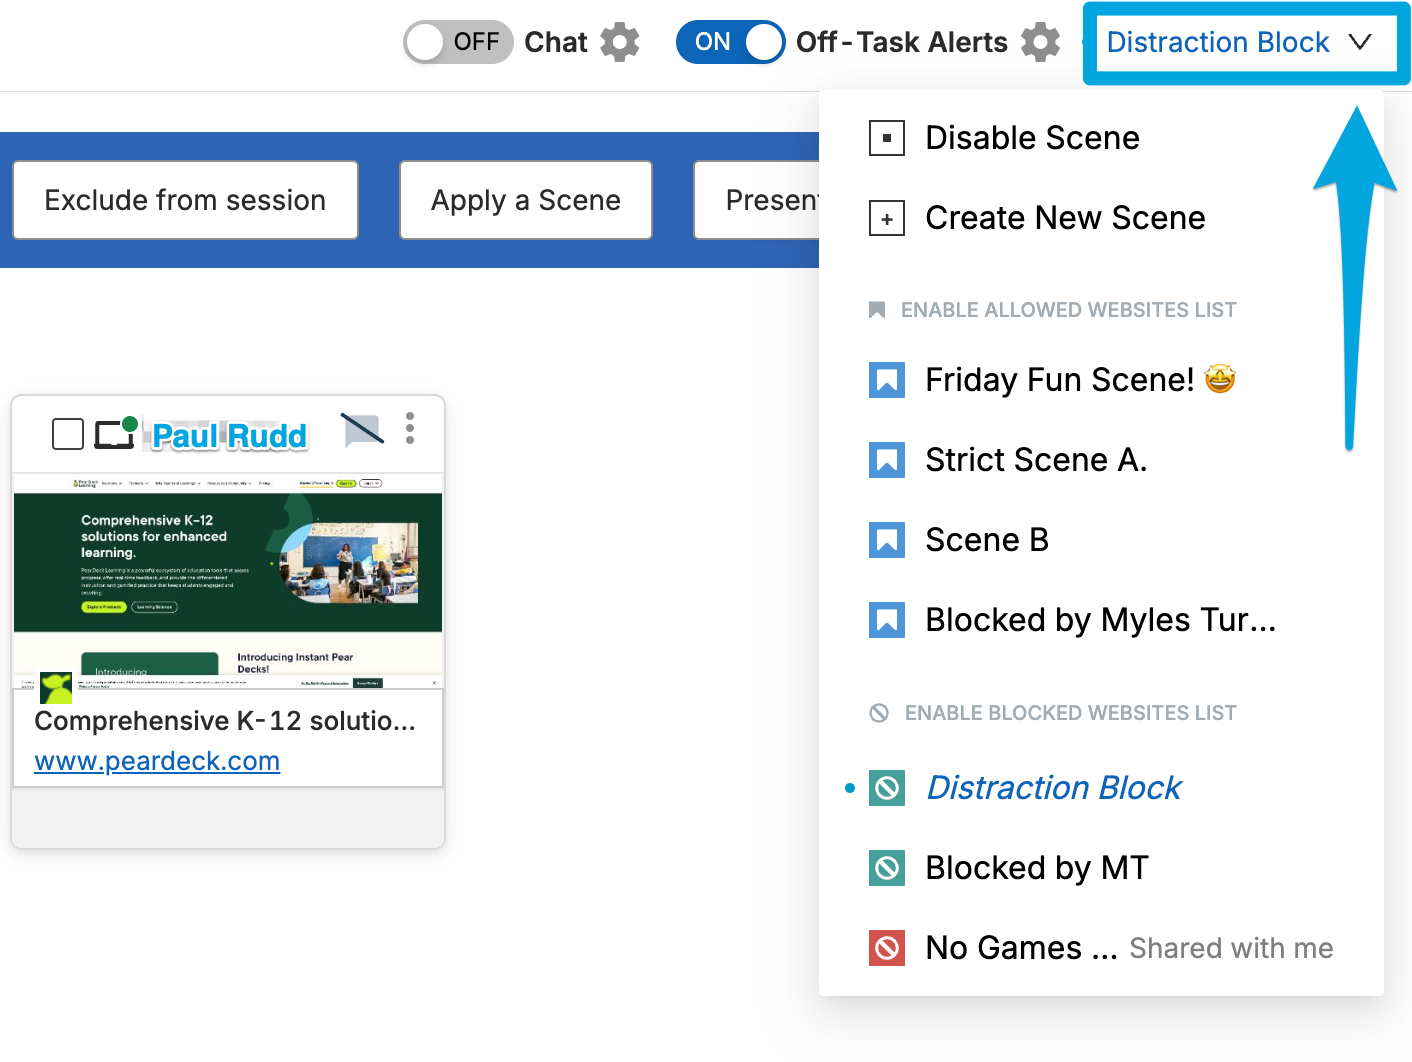Click the Apply a Scene button
Viewport: 1412px width, 1062px height.
tap(526, 200)
